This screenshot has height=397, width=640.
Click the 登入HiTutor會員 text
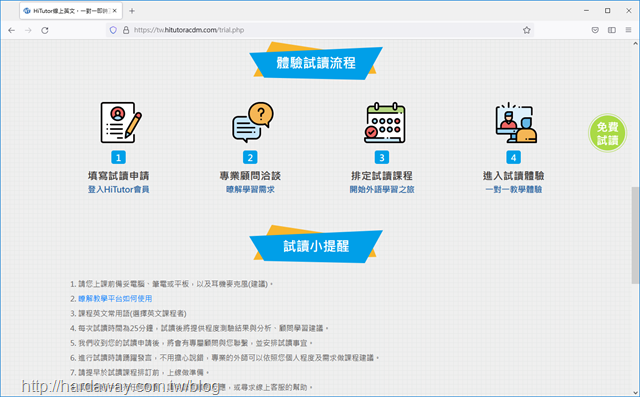pyautogui.click(x=118, y=189)
